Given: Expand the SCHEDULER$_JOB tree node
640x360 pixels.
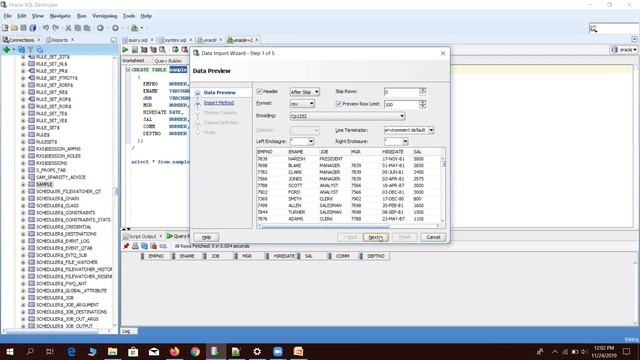Looking at the screenshot, I should [23, 298].
